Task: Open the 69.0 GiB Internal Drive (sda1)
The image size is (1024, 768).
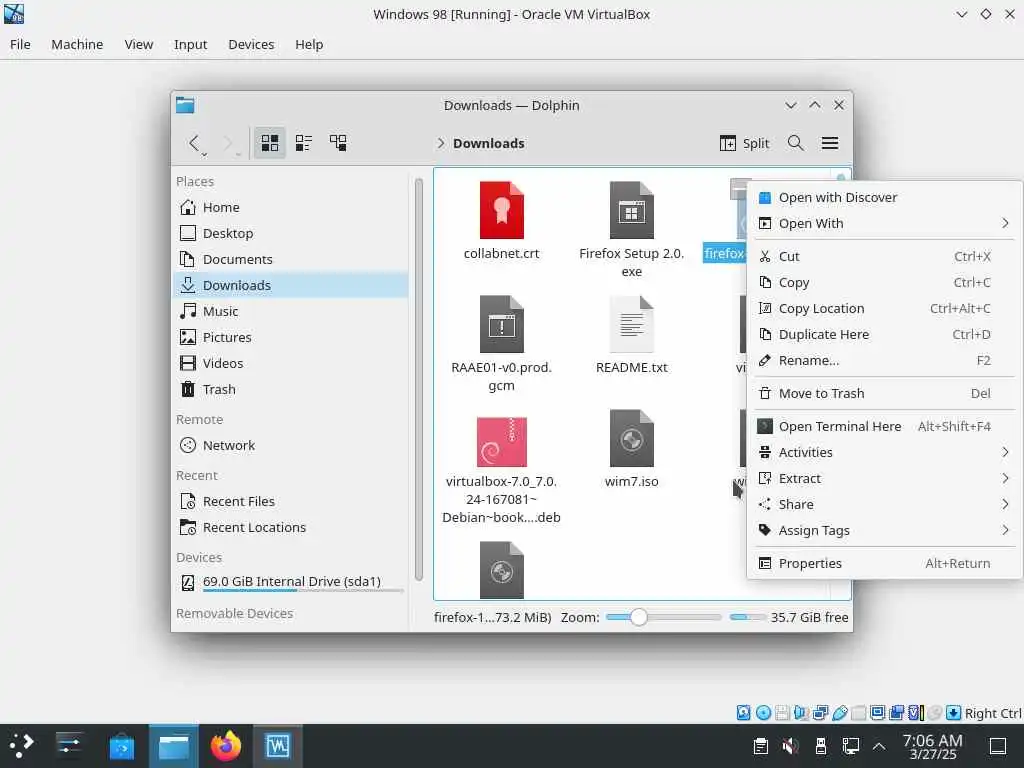Action: coord(291,582)
